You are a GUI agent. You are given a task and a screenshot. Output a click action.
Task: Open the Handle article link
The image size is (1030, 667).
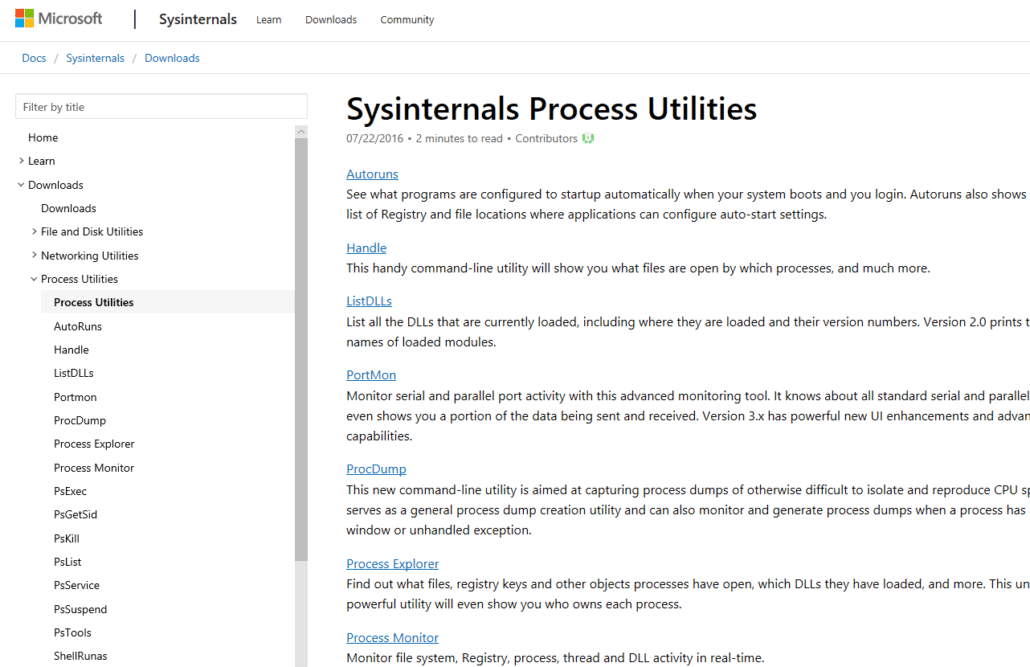pos(367,248)
